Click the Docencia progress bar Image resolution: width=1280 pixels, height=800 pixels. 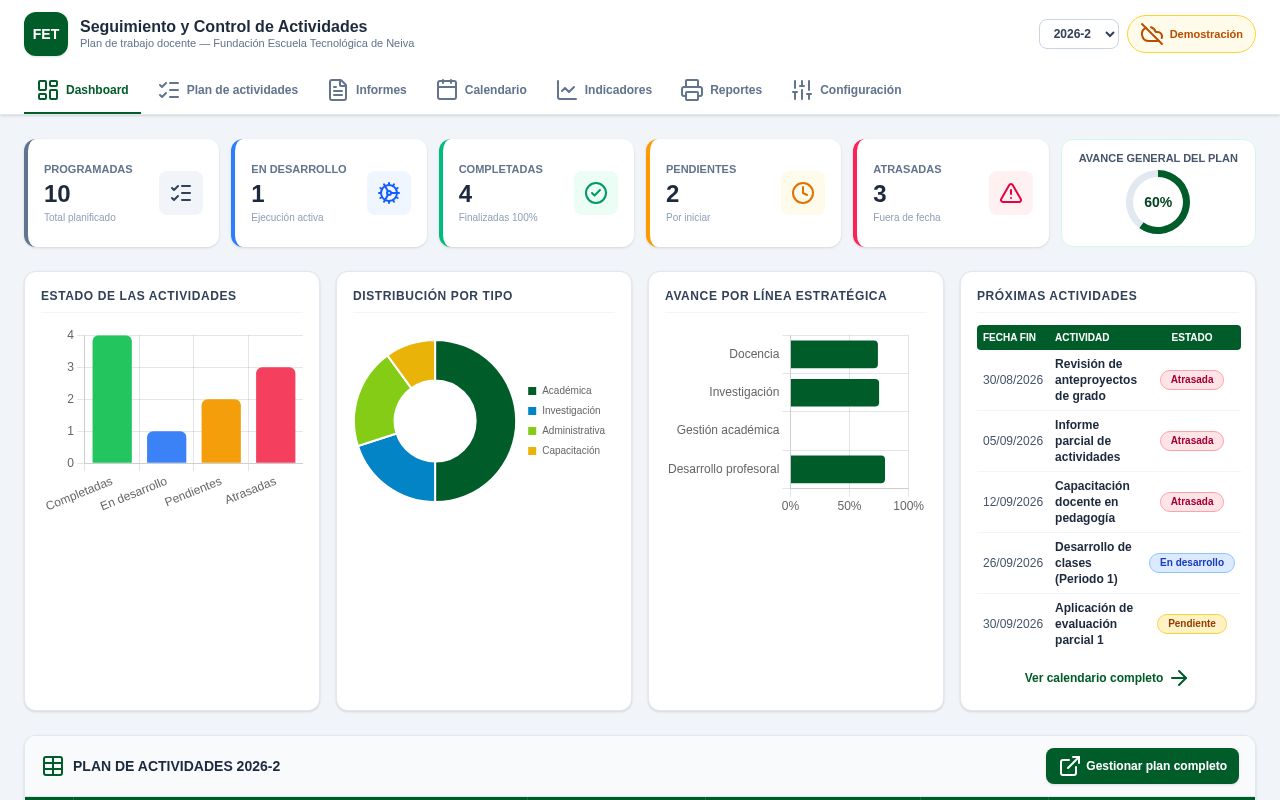click(x=834, y=354)
